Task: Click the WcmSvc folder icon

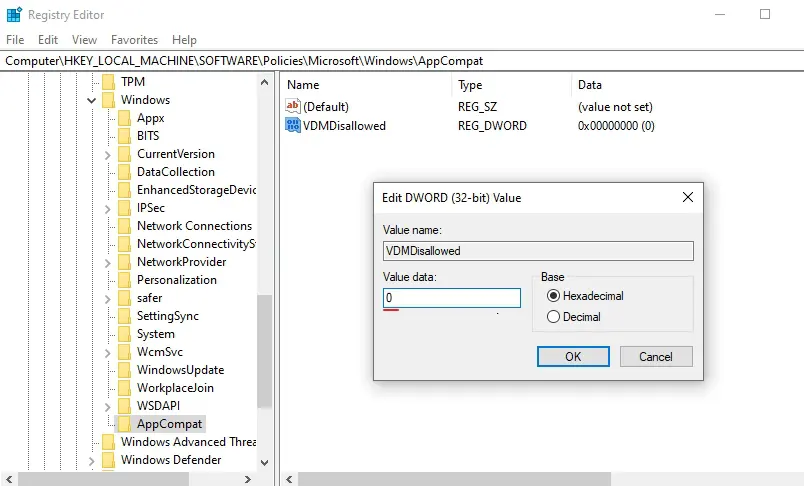Action: click(124, 352)
